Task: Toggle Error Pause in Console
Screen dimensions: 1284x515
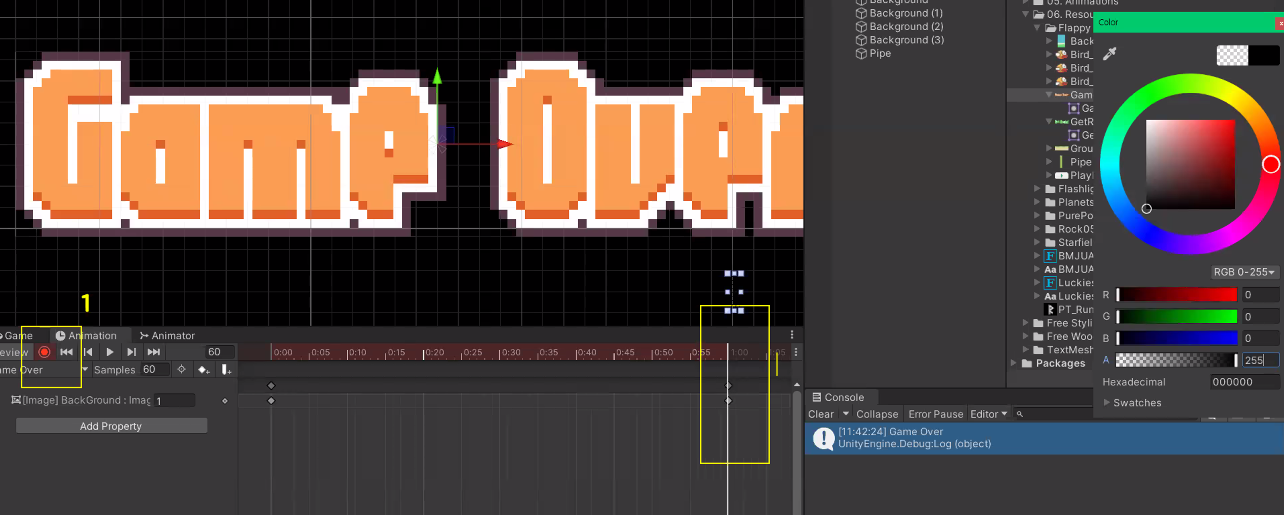Action: click(x=936, y=414)
